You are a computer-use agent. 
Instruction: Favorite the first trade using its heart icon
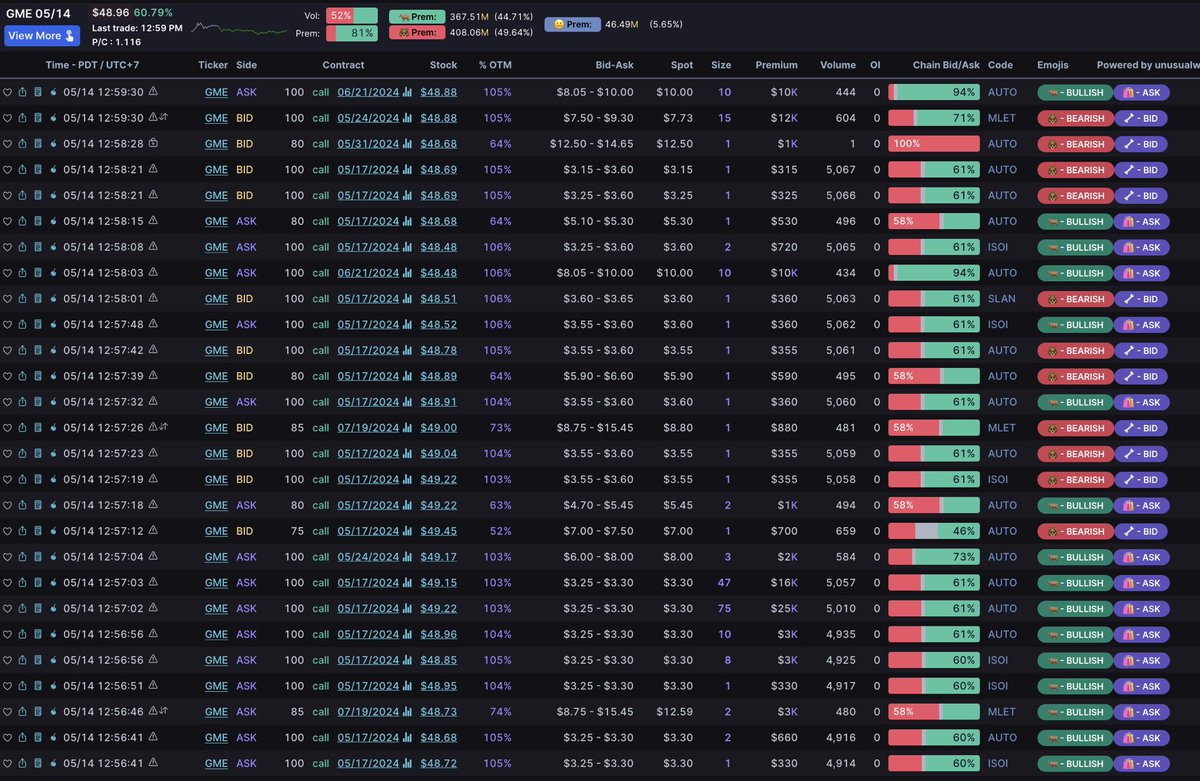8,91
